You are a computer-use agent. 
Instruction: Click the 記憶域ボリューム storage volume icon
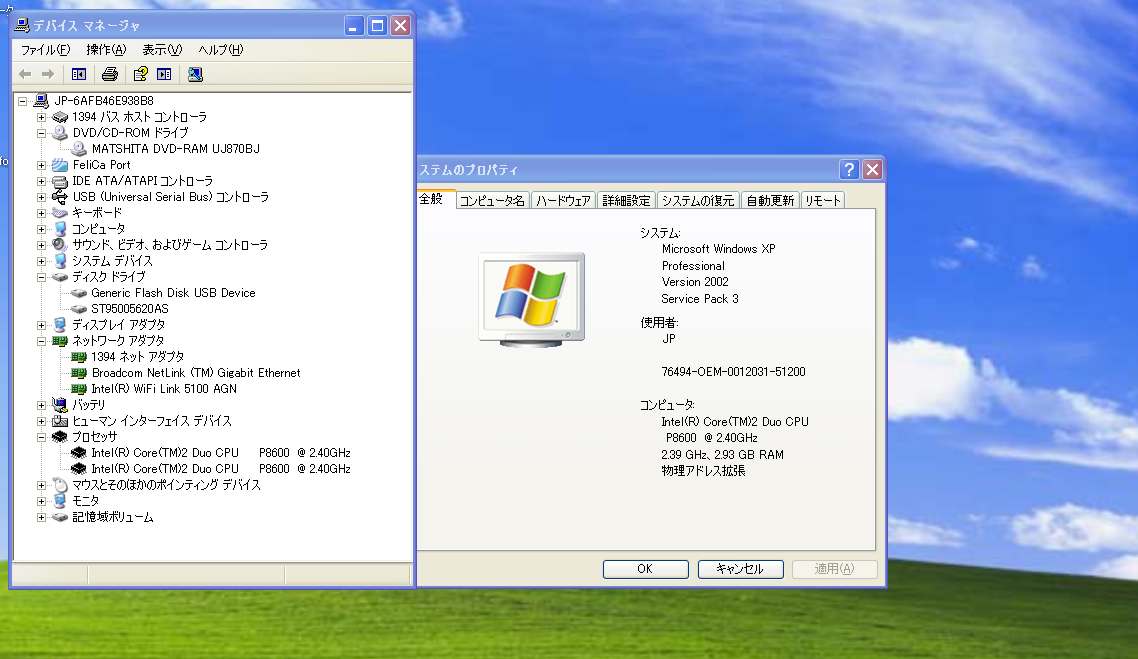click(60, 517)
